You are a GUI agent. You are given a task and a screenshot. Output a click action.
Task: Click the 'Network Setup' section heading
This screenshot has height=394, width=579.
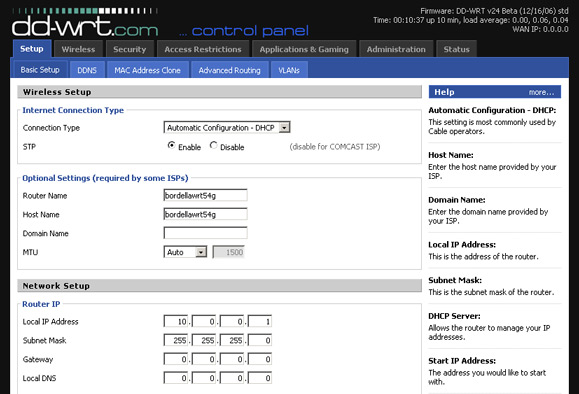56,286
